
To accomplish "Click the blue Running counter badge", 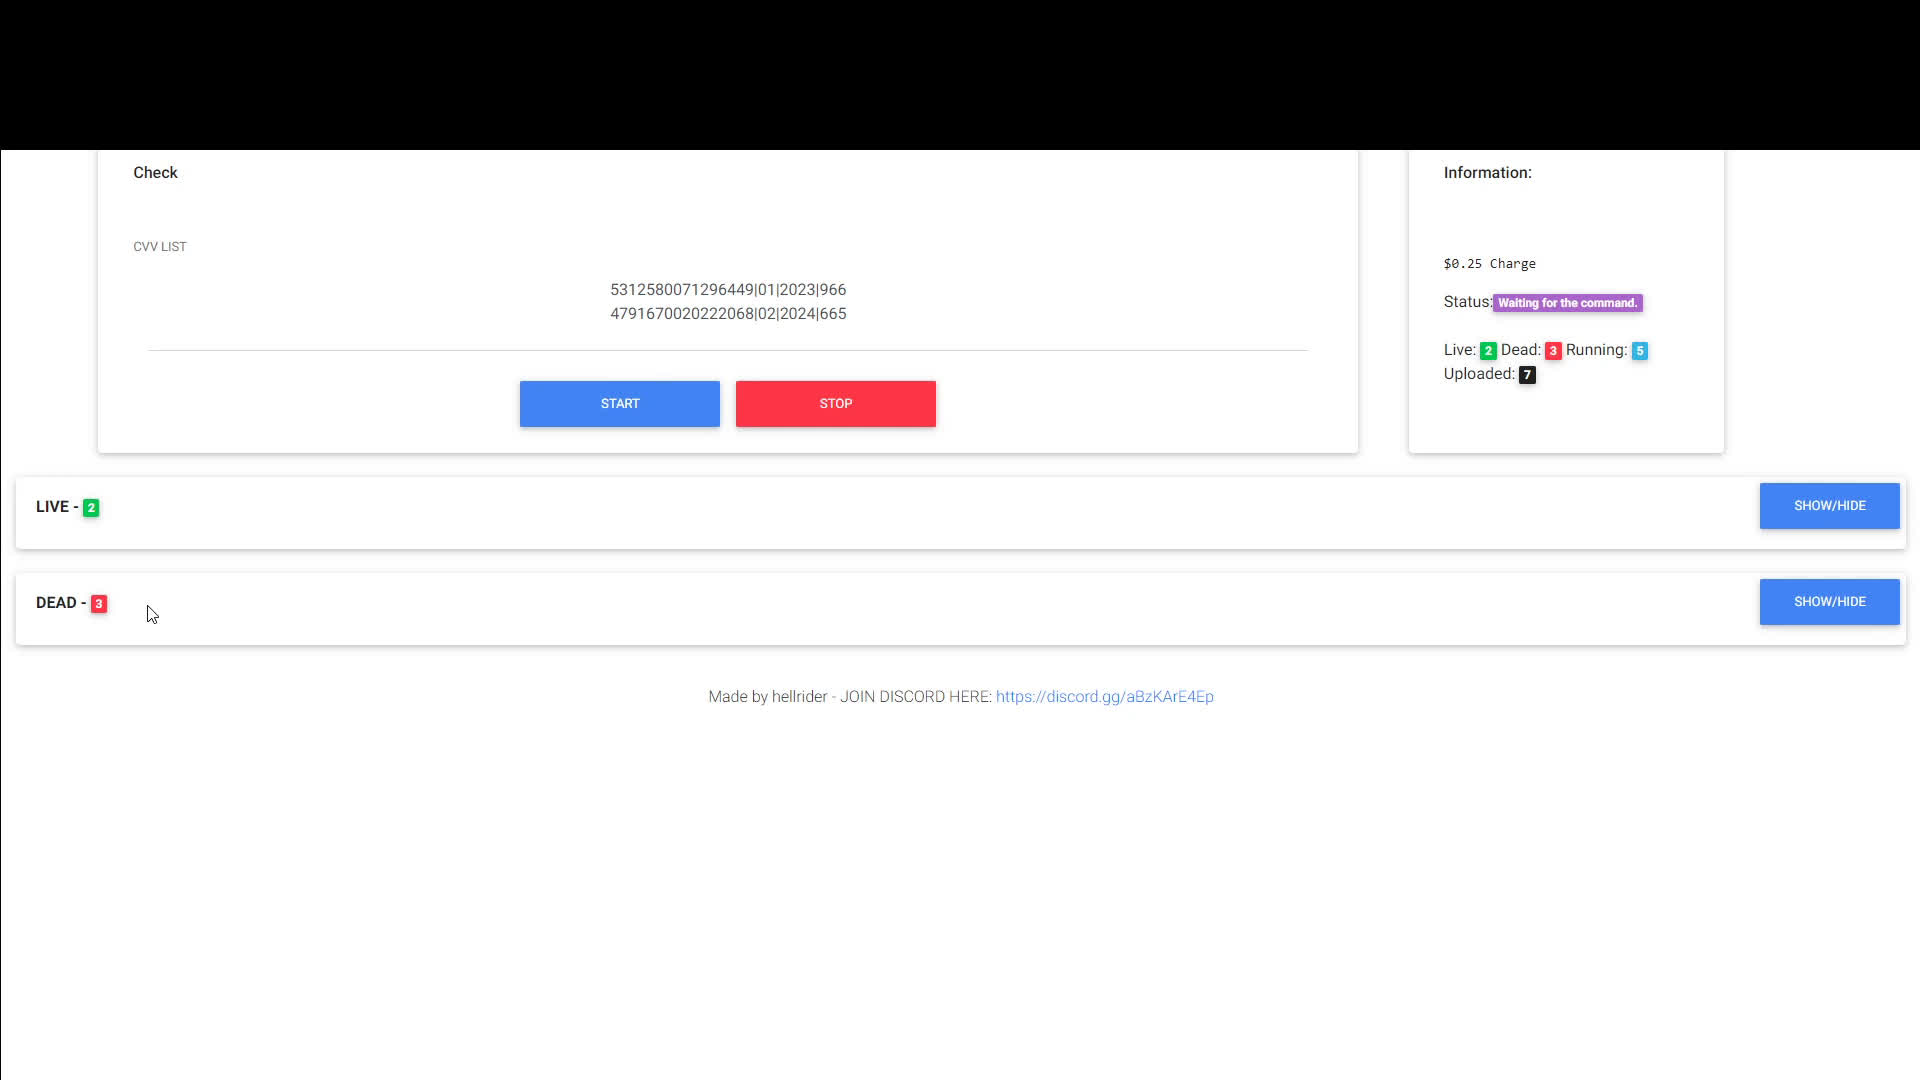I will click(1640, 350).
